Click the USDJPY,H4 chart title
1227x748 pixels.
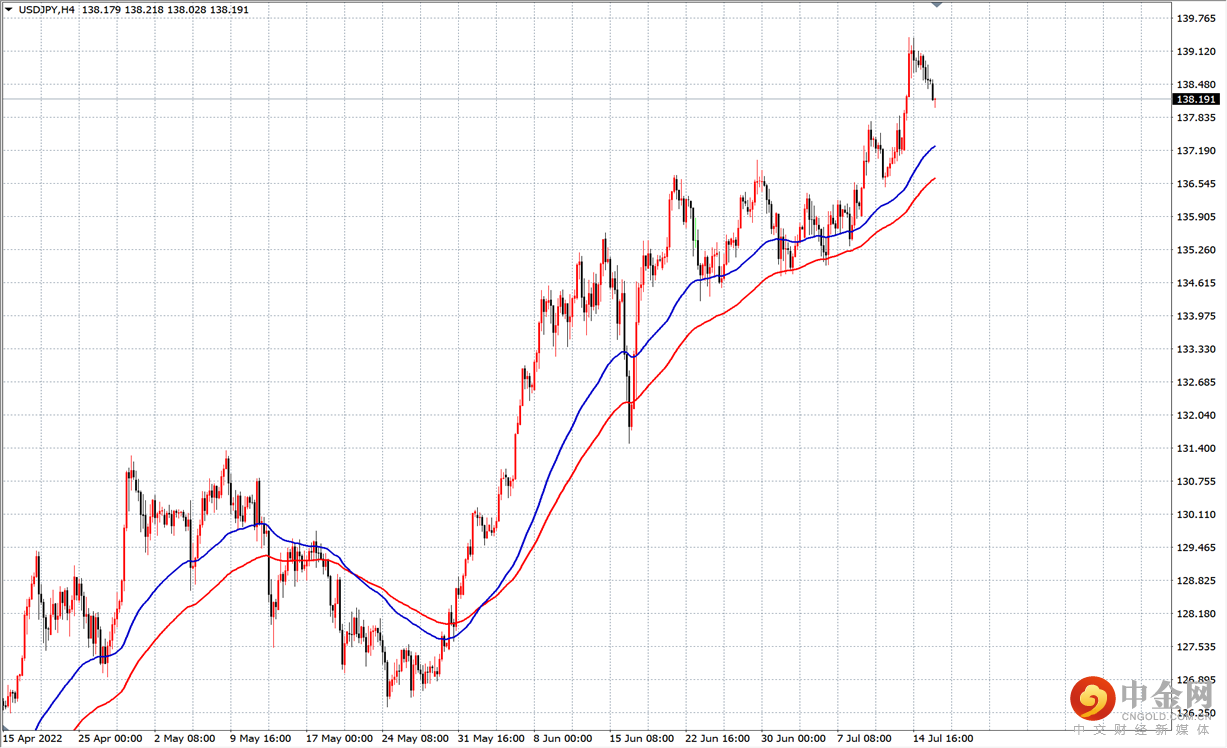[45, 9]
